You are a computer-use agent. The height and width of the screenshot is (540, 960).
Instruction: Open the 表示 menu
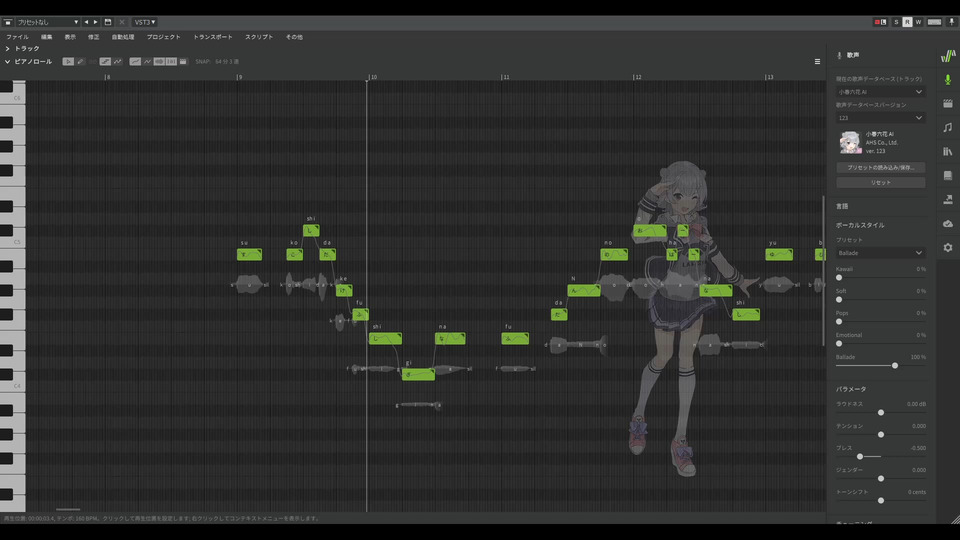tap(70, 37)
